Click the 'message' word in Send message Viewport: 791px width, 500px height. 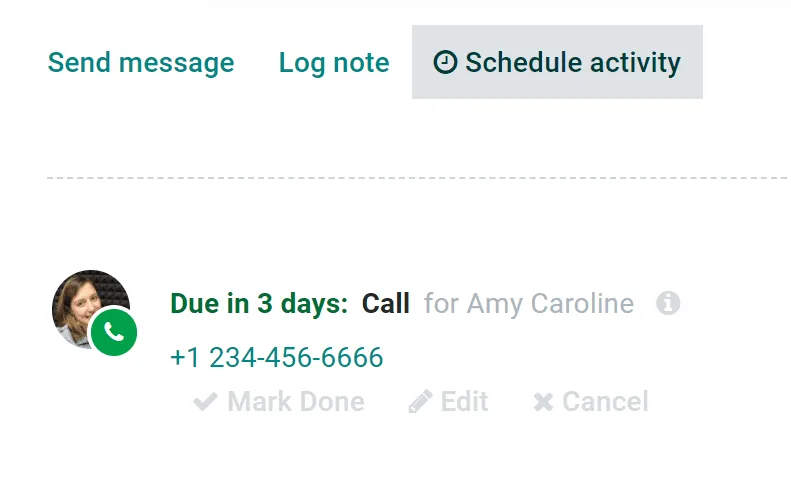coord(177,64)
